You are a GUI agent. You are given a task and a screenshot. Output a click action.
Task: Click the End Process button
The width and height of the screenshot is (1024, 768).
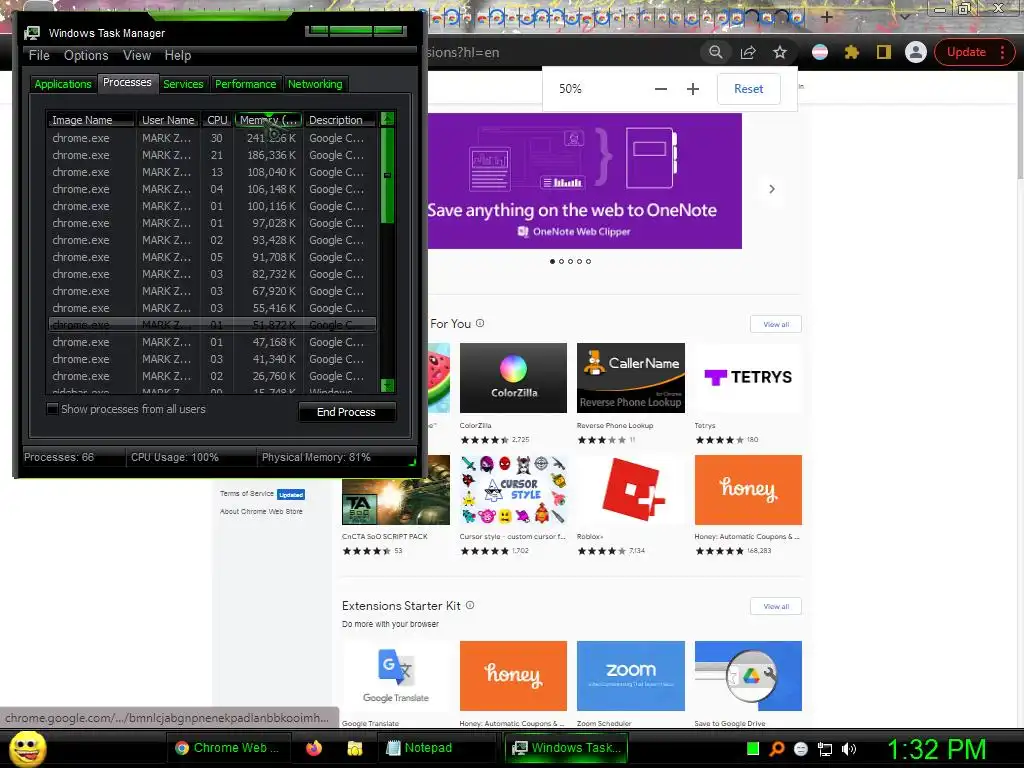tap(347, 412)
